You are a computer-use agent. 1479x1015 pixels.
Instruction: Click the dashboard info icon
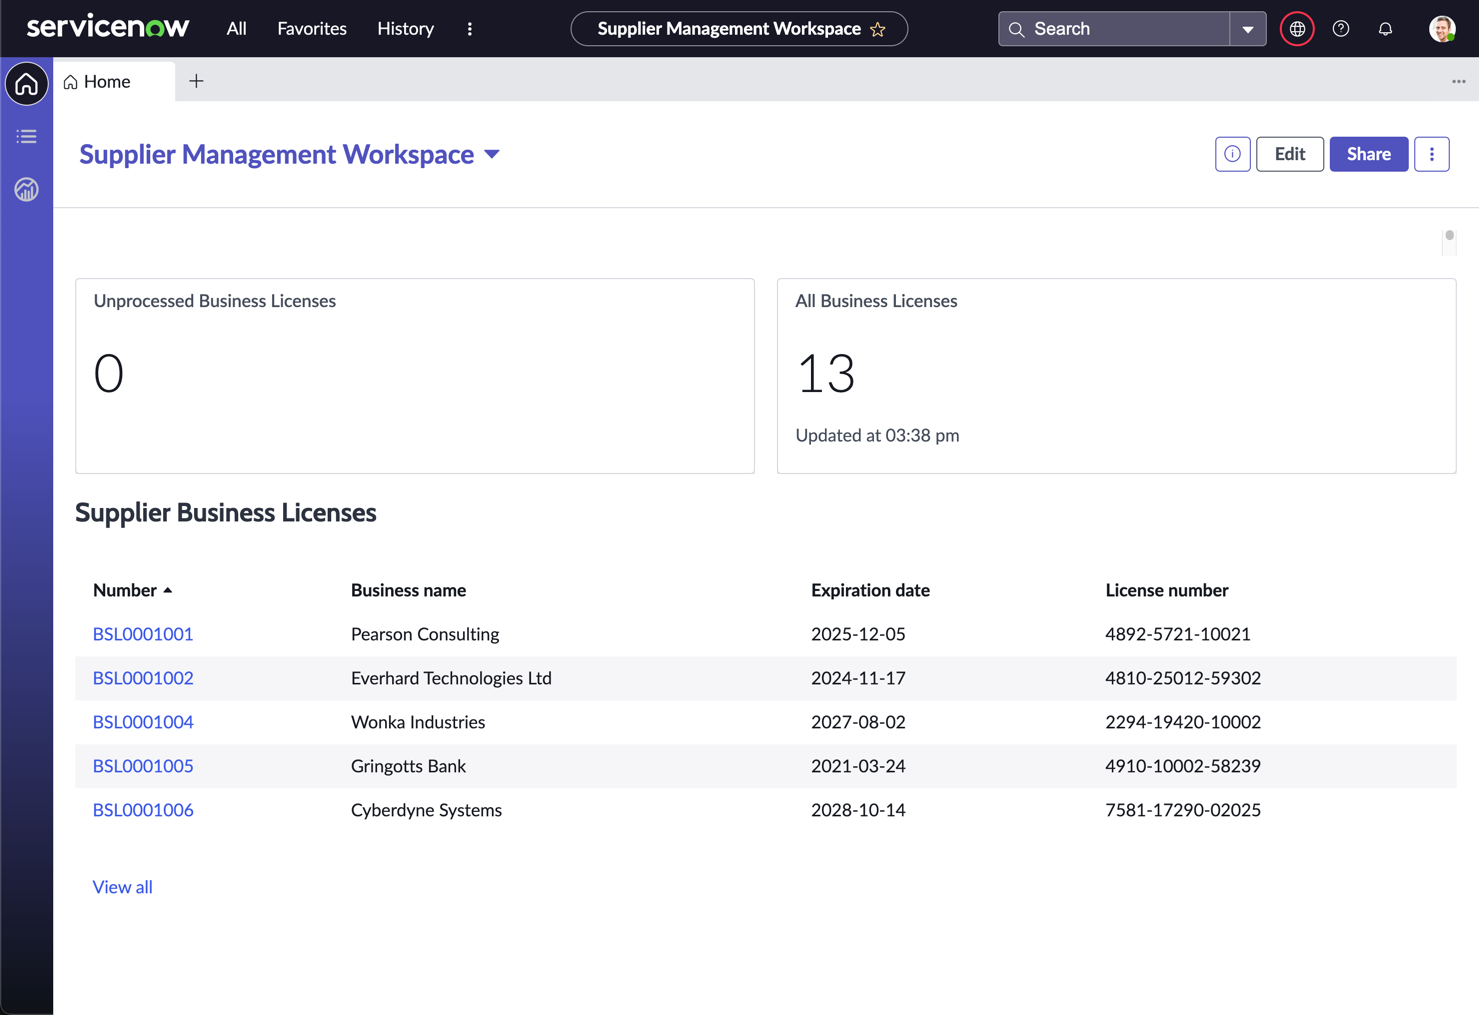coord(1232,154)
